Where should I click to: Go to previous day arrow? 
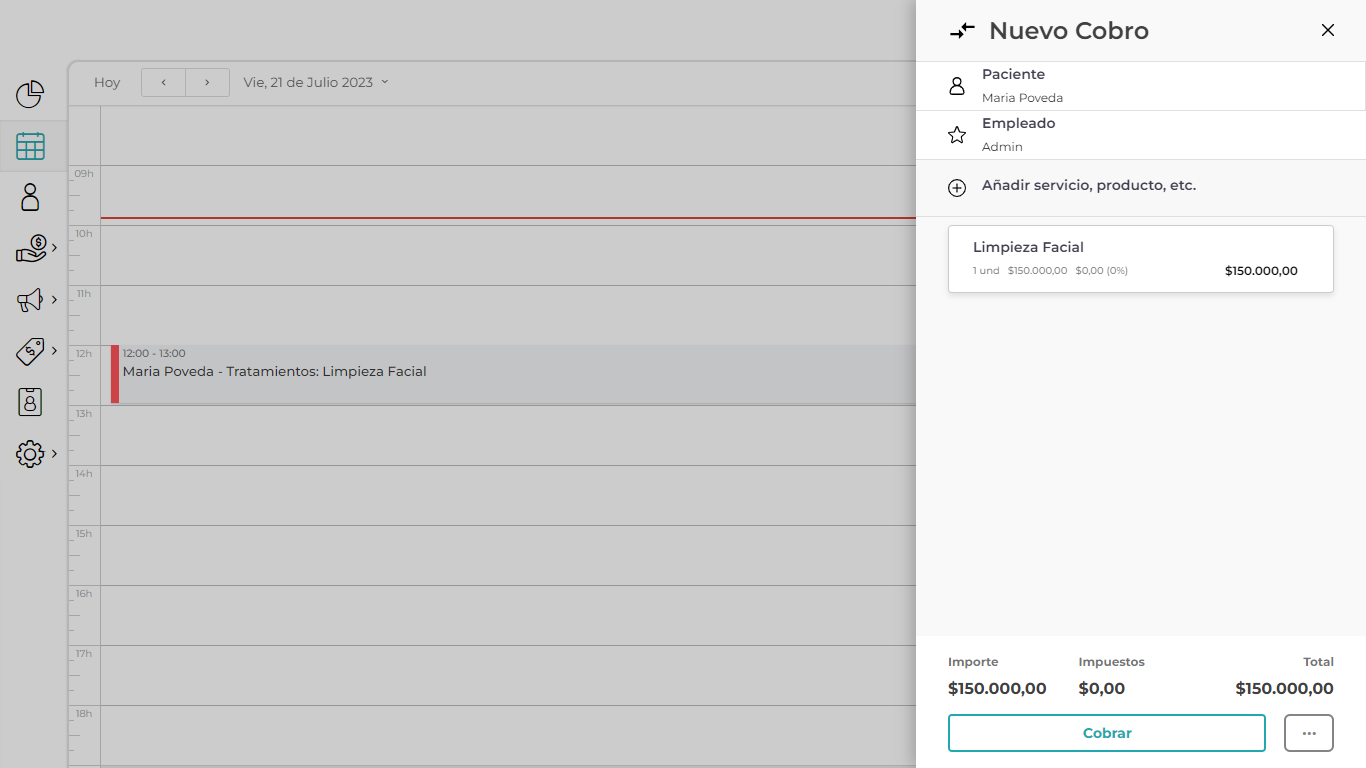point(163,82)
